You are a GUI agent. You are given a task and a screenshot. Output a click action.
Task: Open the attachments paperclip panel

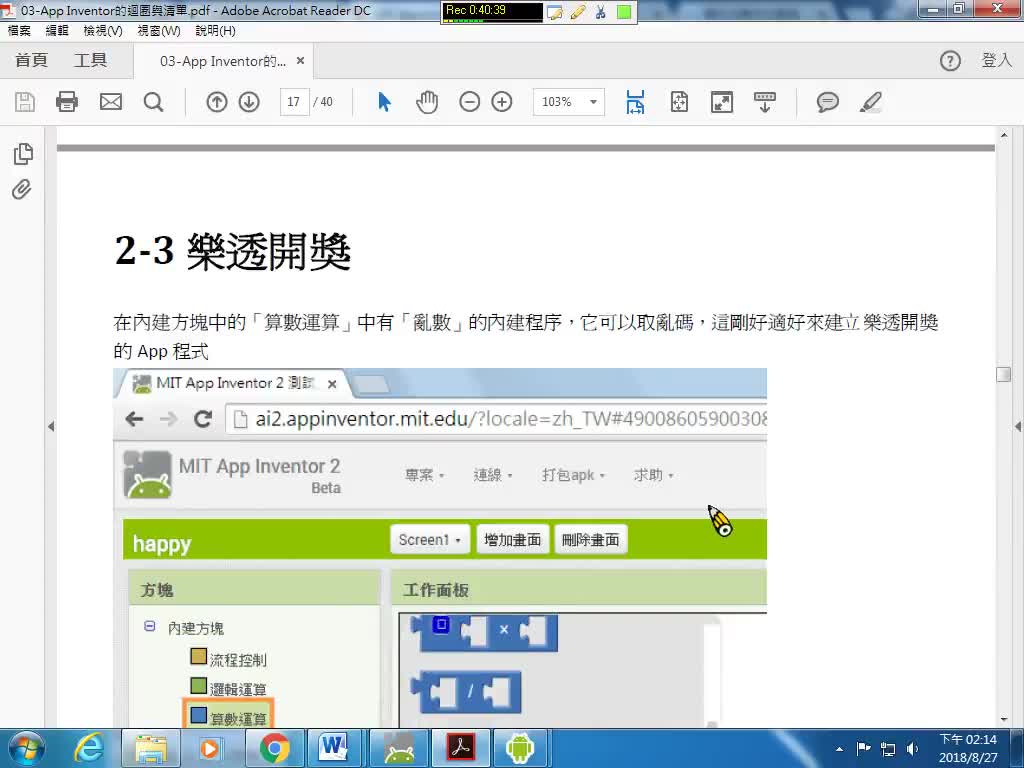coord(21,189)
